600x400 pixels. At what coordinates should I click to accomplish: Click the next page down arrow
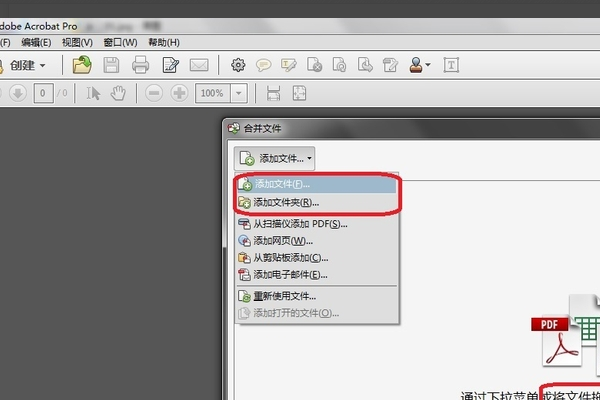(x=18, y=93)
